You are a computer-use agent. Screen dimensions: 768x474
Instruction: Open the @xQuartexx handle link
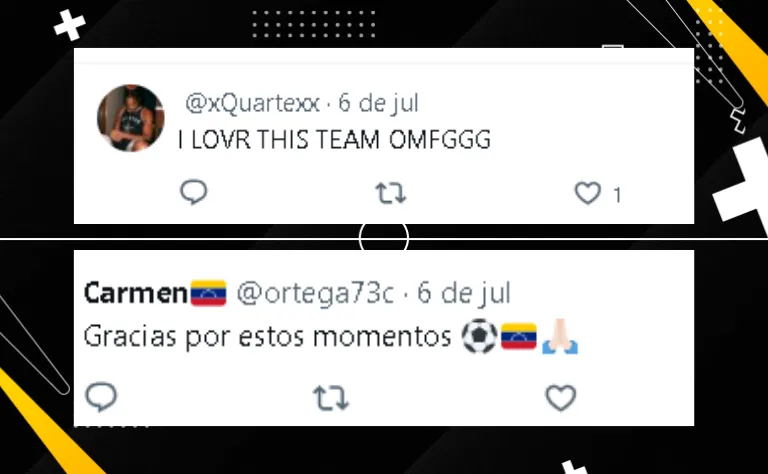click(x=252, y=103)
